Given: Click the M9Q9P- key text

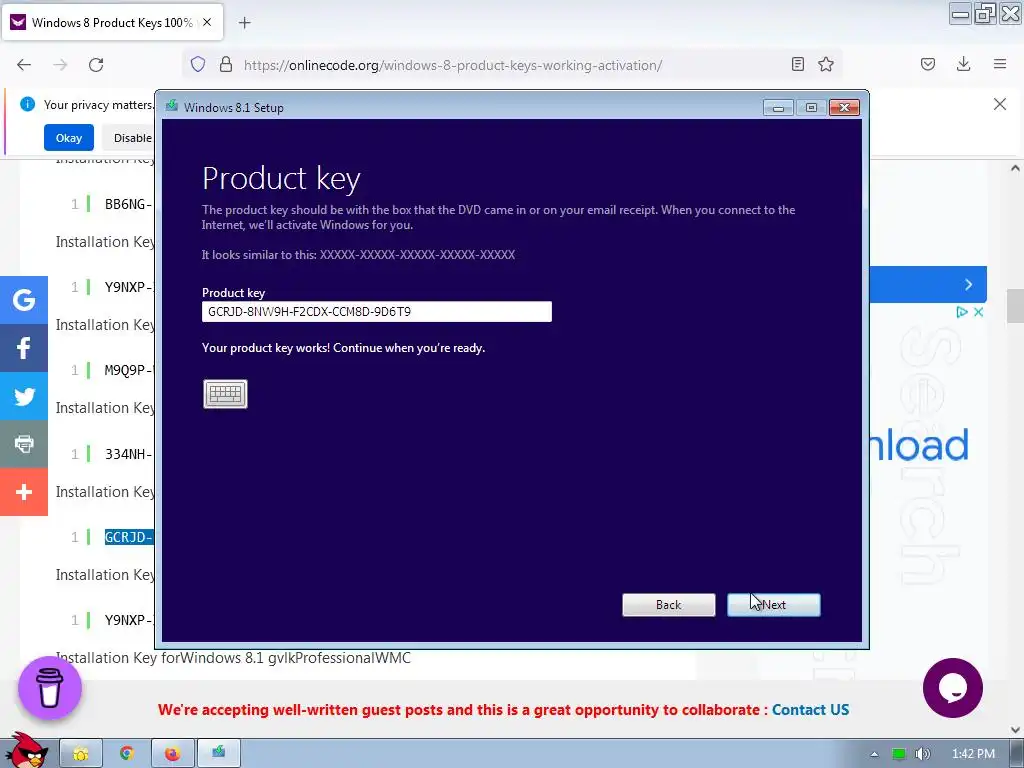Looking at the screenshot, I should coord(129,370).
